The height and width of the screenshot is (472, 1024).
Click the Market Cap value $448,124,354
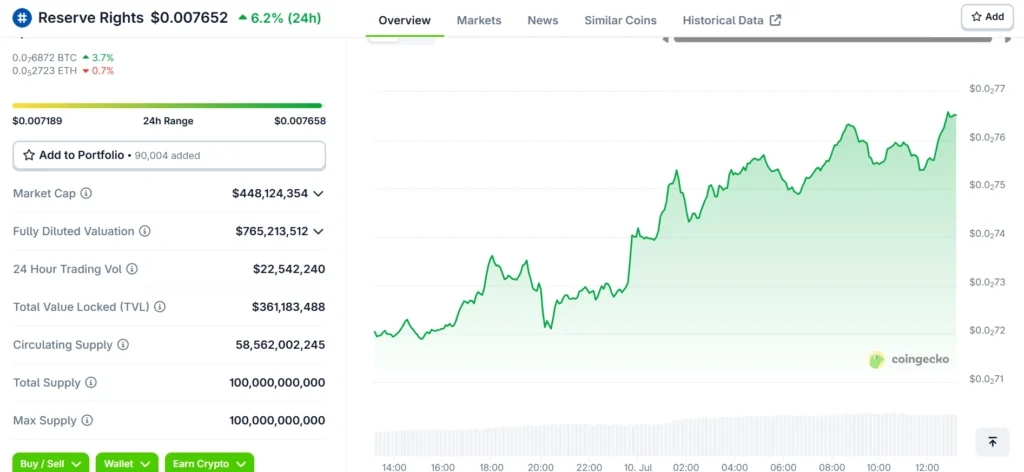pyautogui.click(x=270, y=193)
